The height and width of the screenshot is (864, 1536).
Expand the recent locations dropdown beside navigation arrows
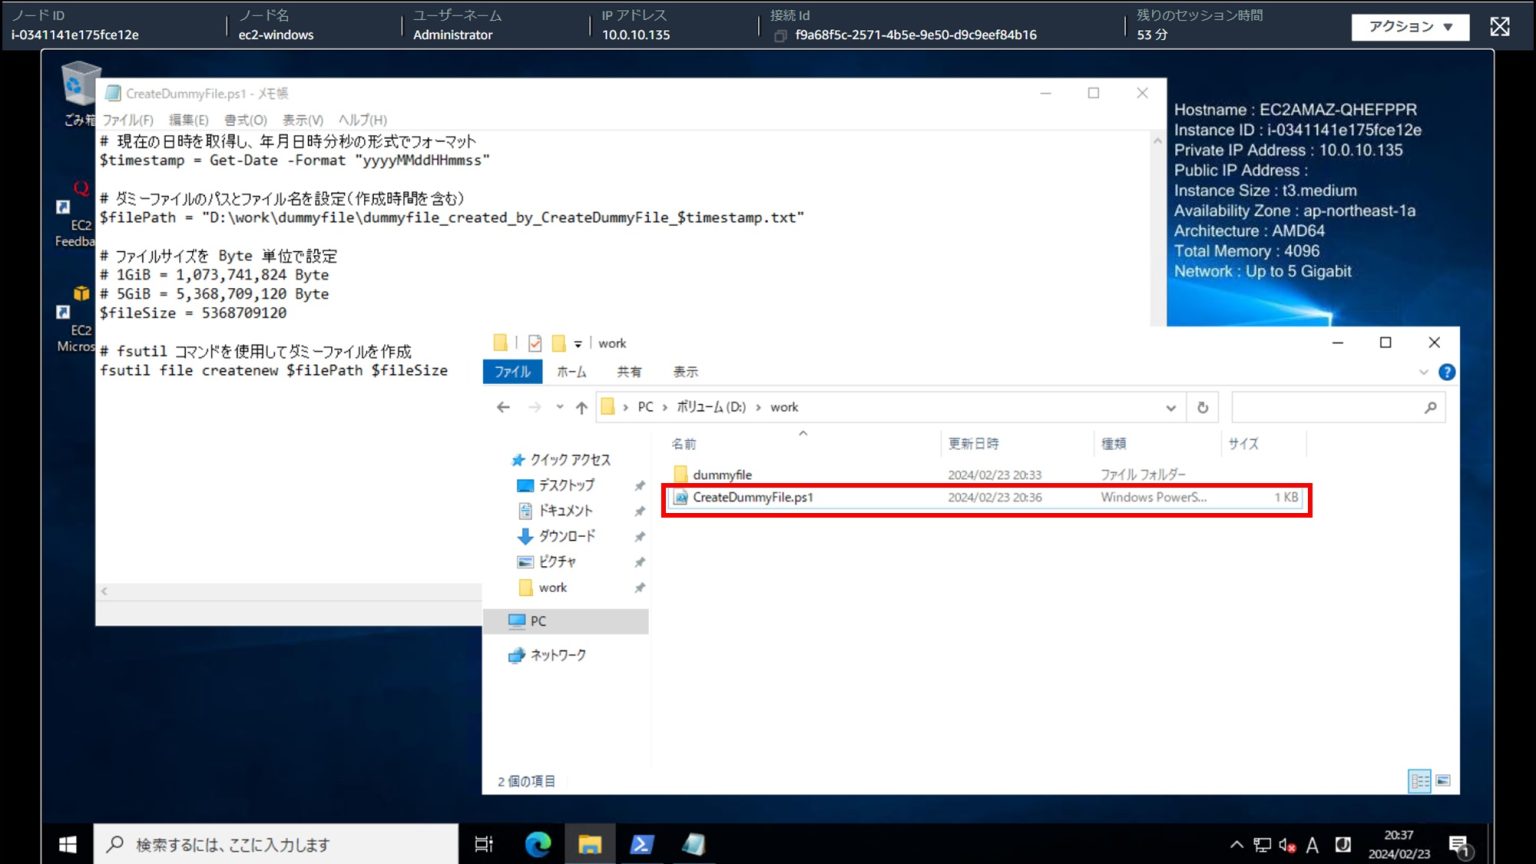(x=558, y=407)
